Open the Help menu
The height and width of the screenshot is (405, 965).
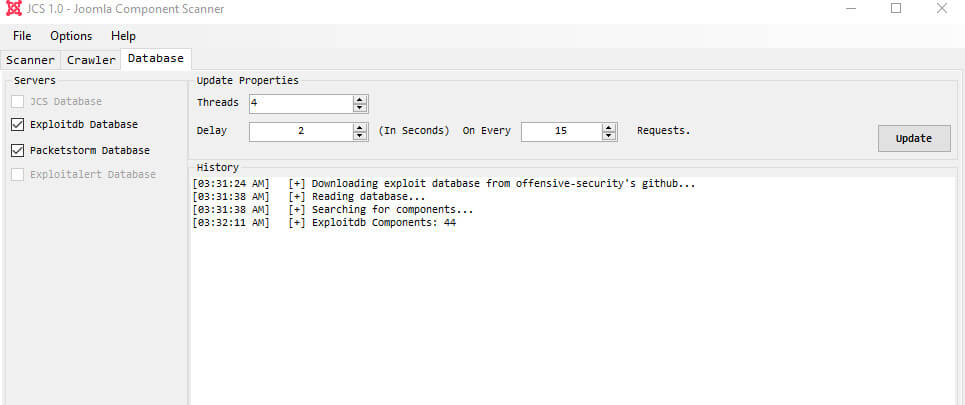[x=123, y=36]
